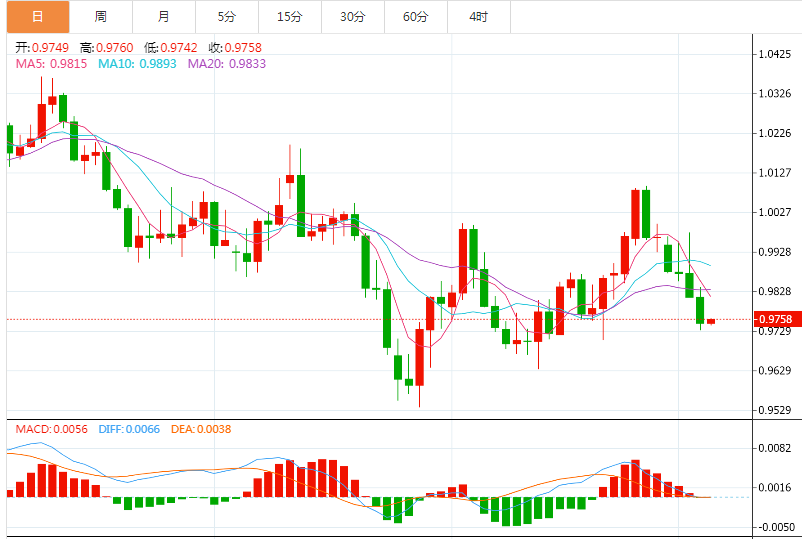Select the 日 daily timeframe tab
Screen dimensions: 802x539
coord(38,17)
